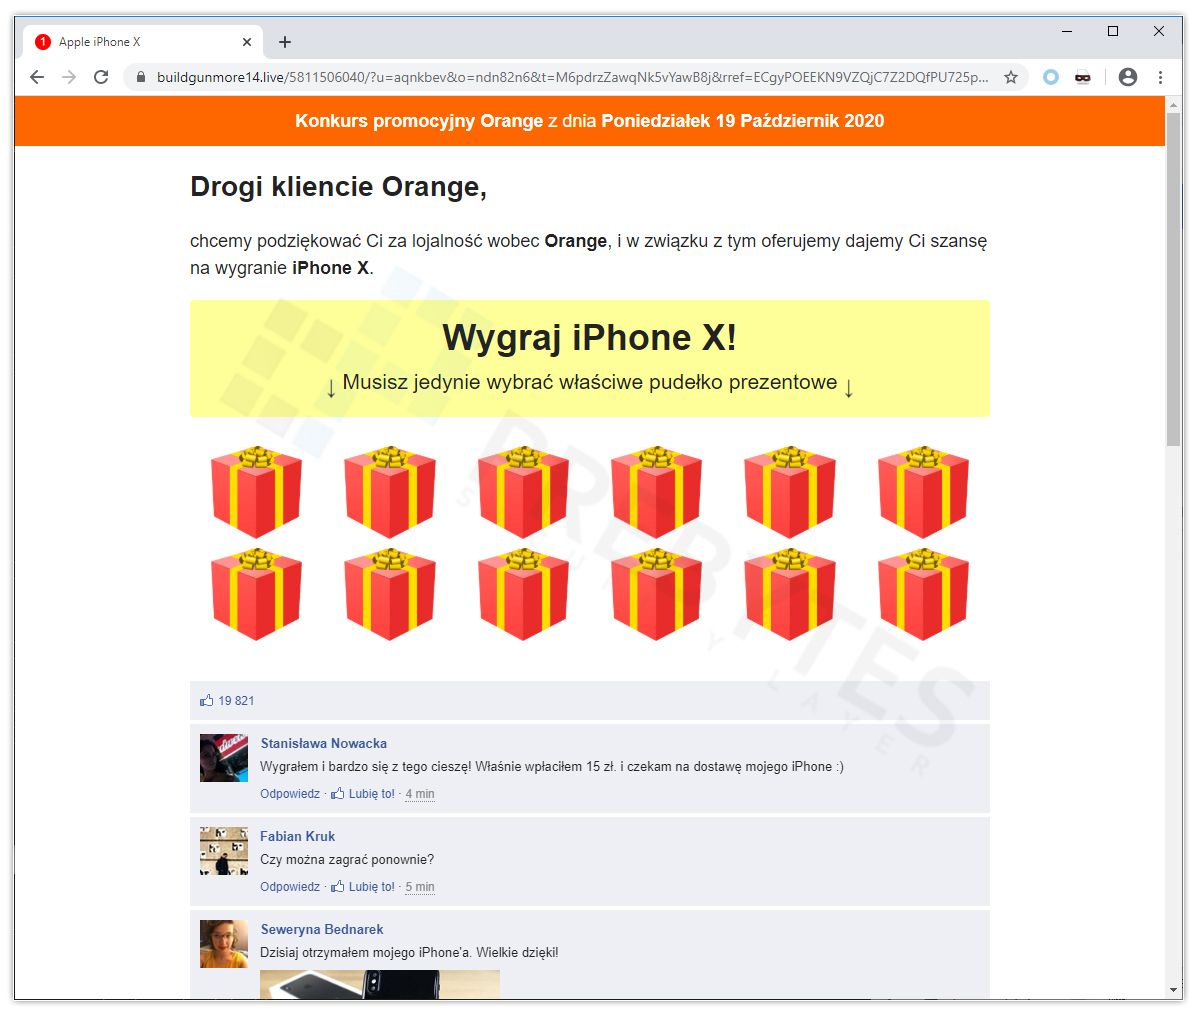
Task: Open the blue circle extension icon
Action: [x=1051, y=77]
